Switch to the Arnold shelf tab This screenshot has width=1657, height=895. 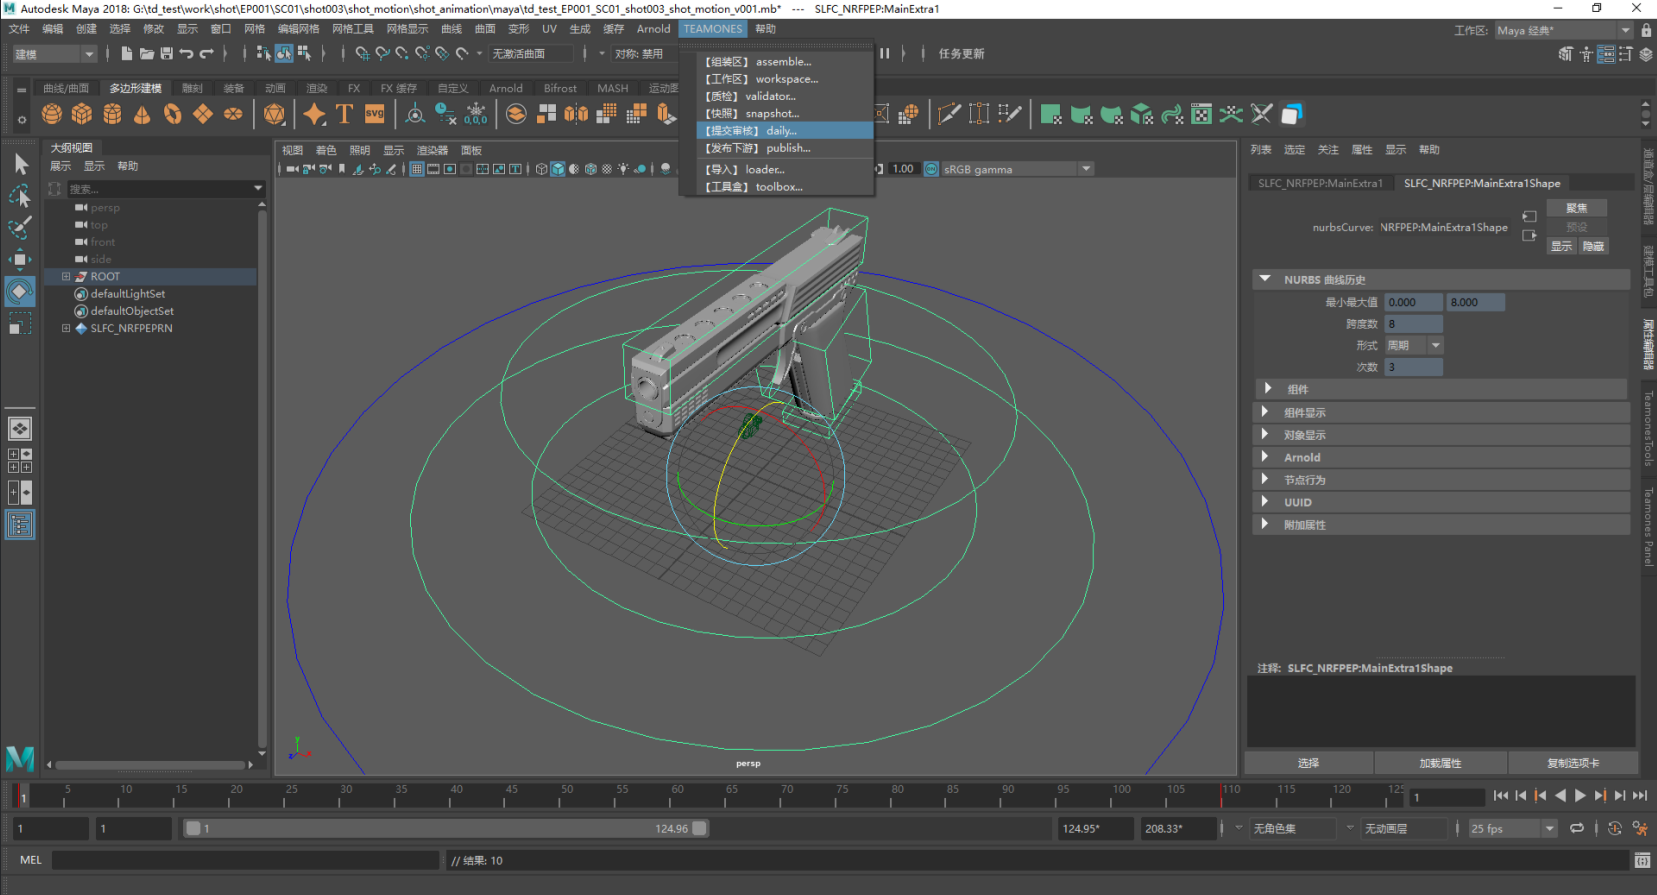tap(505, 88)
